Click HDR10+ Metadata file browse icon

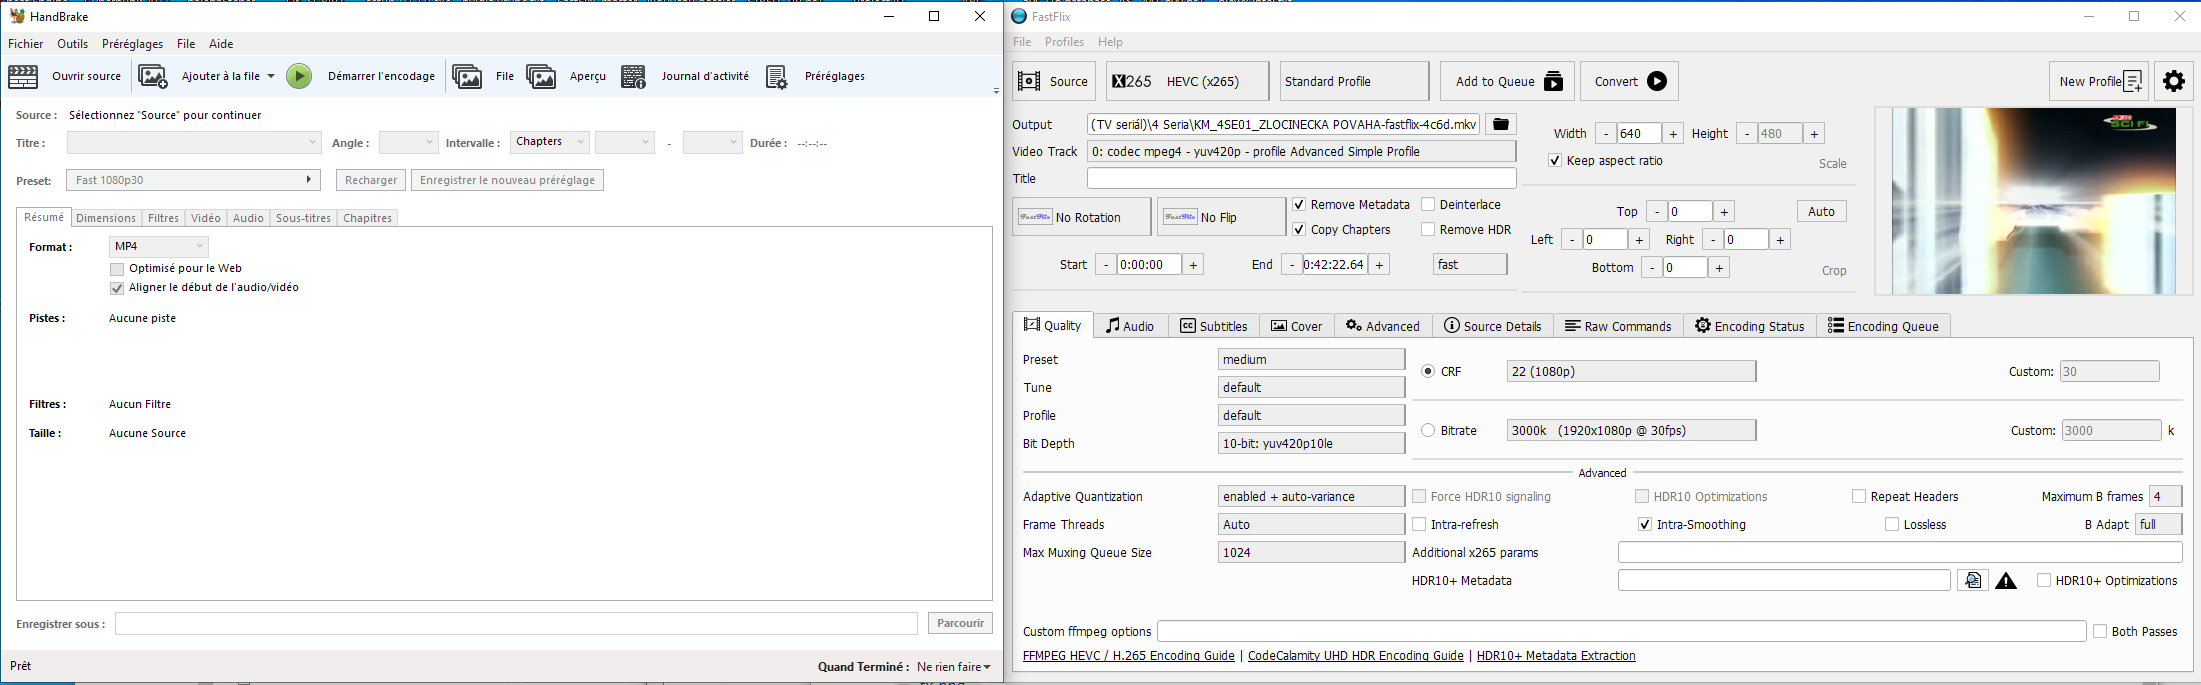(1972, 580)
